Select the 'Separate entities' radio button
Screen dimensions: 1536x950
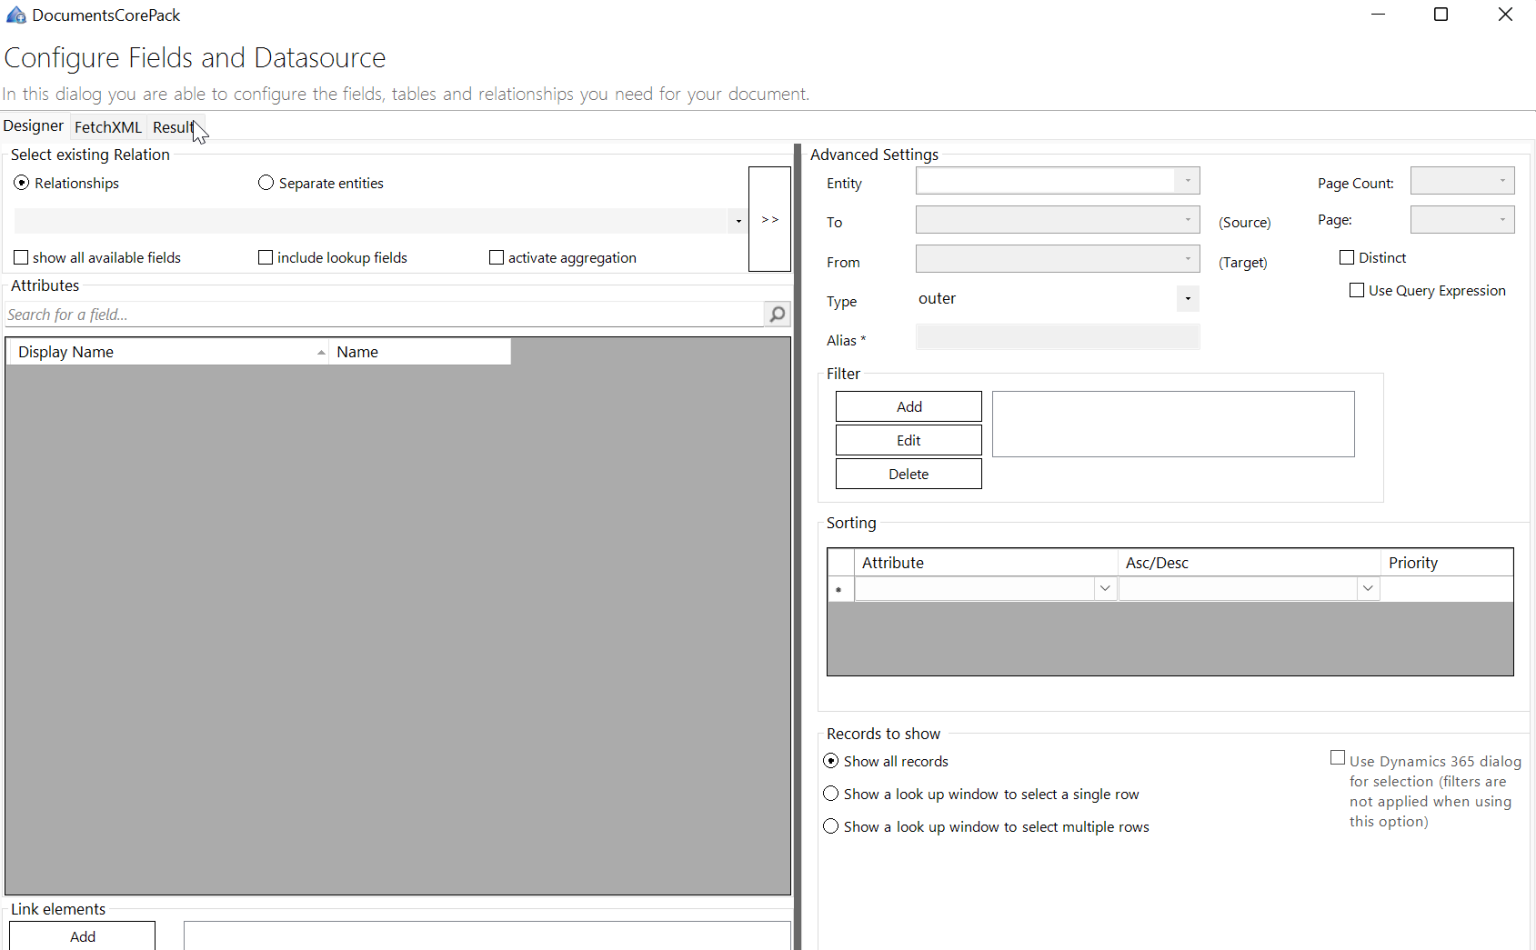click(x=266, y=182)
